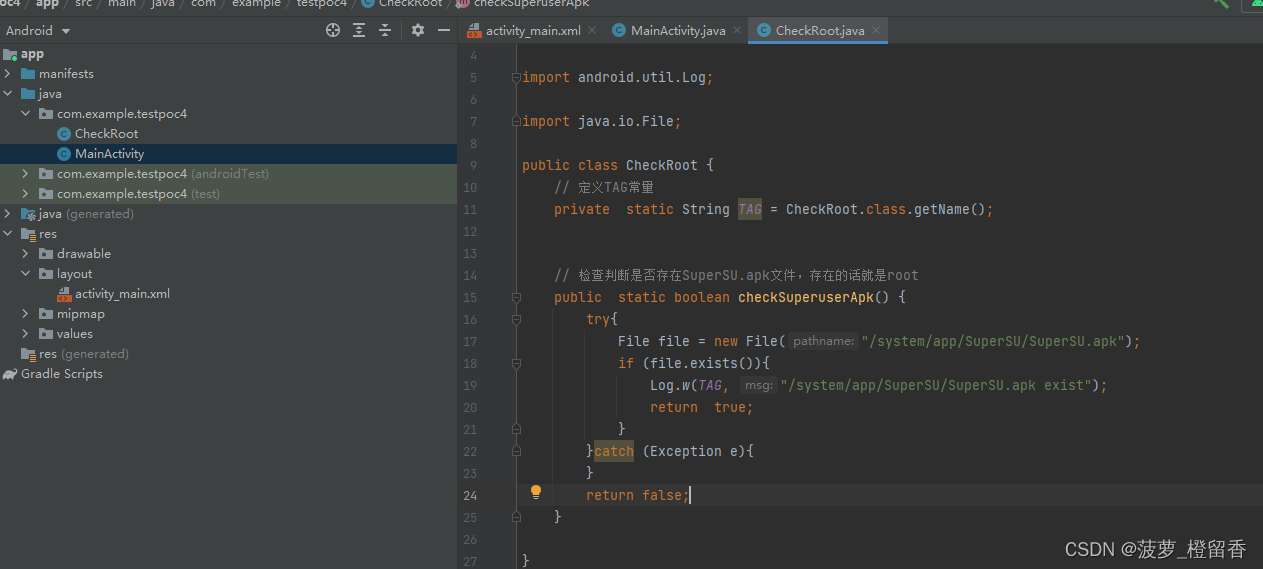Switch to MainActivity.java editor tab
Screen dimensions: 1263x569
(677, 31)
